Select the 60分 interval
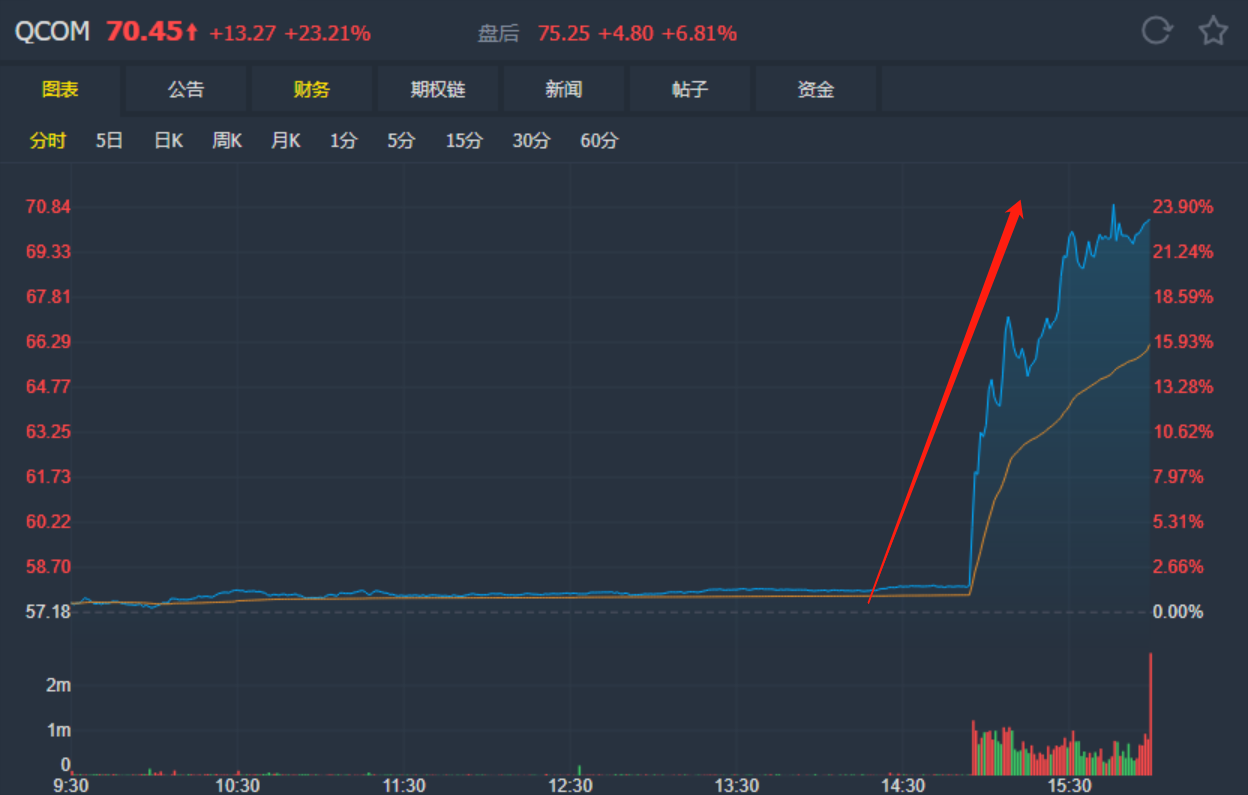 tap(599, 141)
